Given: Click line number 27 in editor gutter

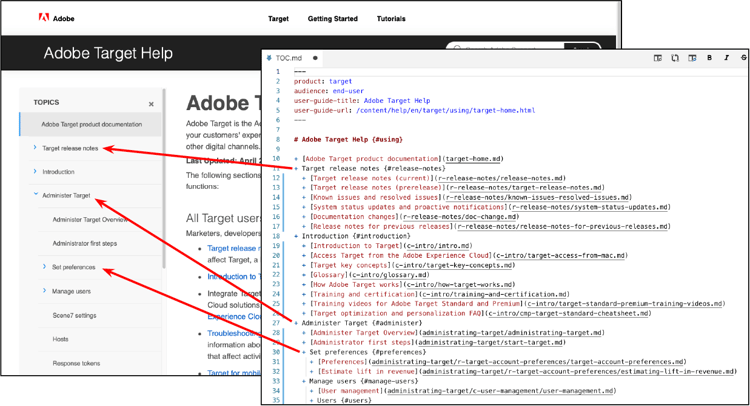Looking at the screenshot, I should point(276,323).
